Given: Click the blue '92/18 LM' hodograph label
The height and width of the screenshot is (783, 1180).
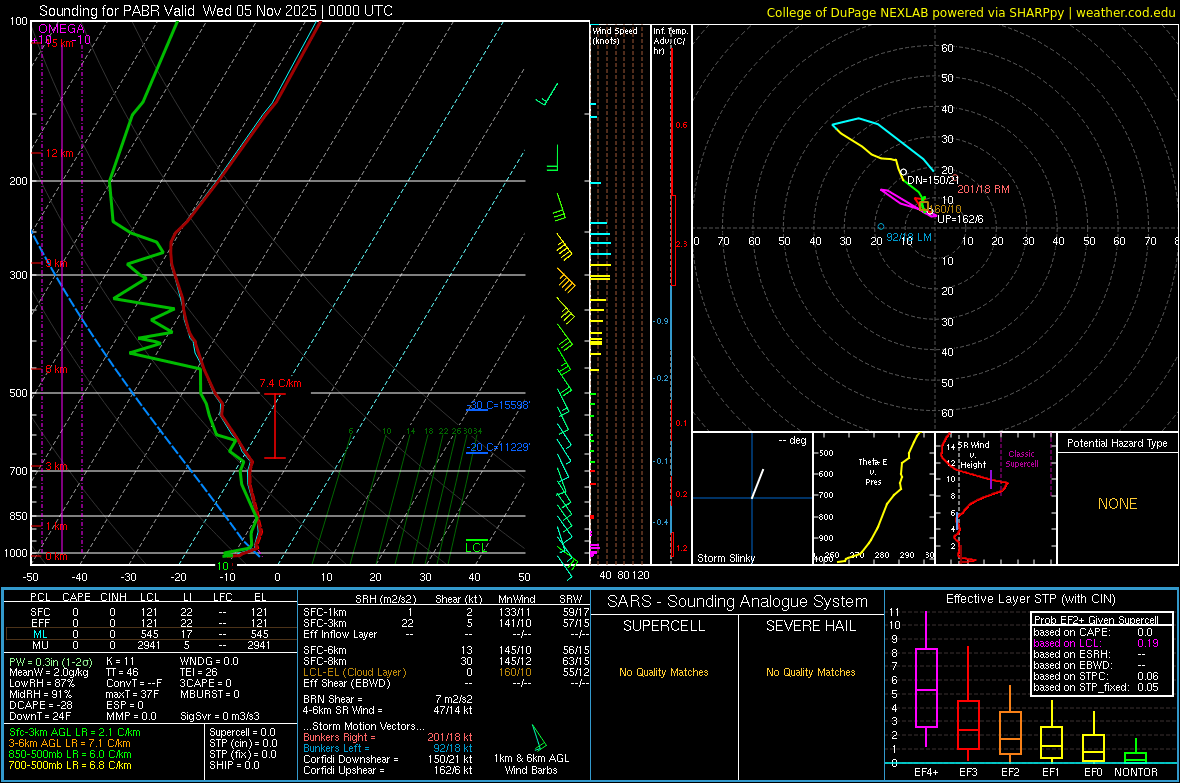Looking at the screenshot, I should tap(908, 237).
